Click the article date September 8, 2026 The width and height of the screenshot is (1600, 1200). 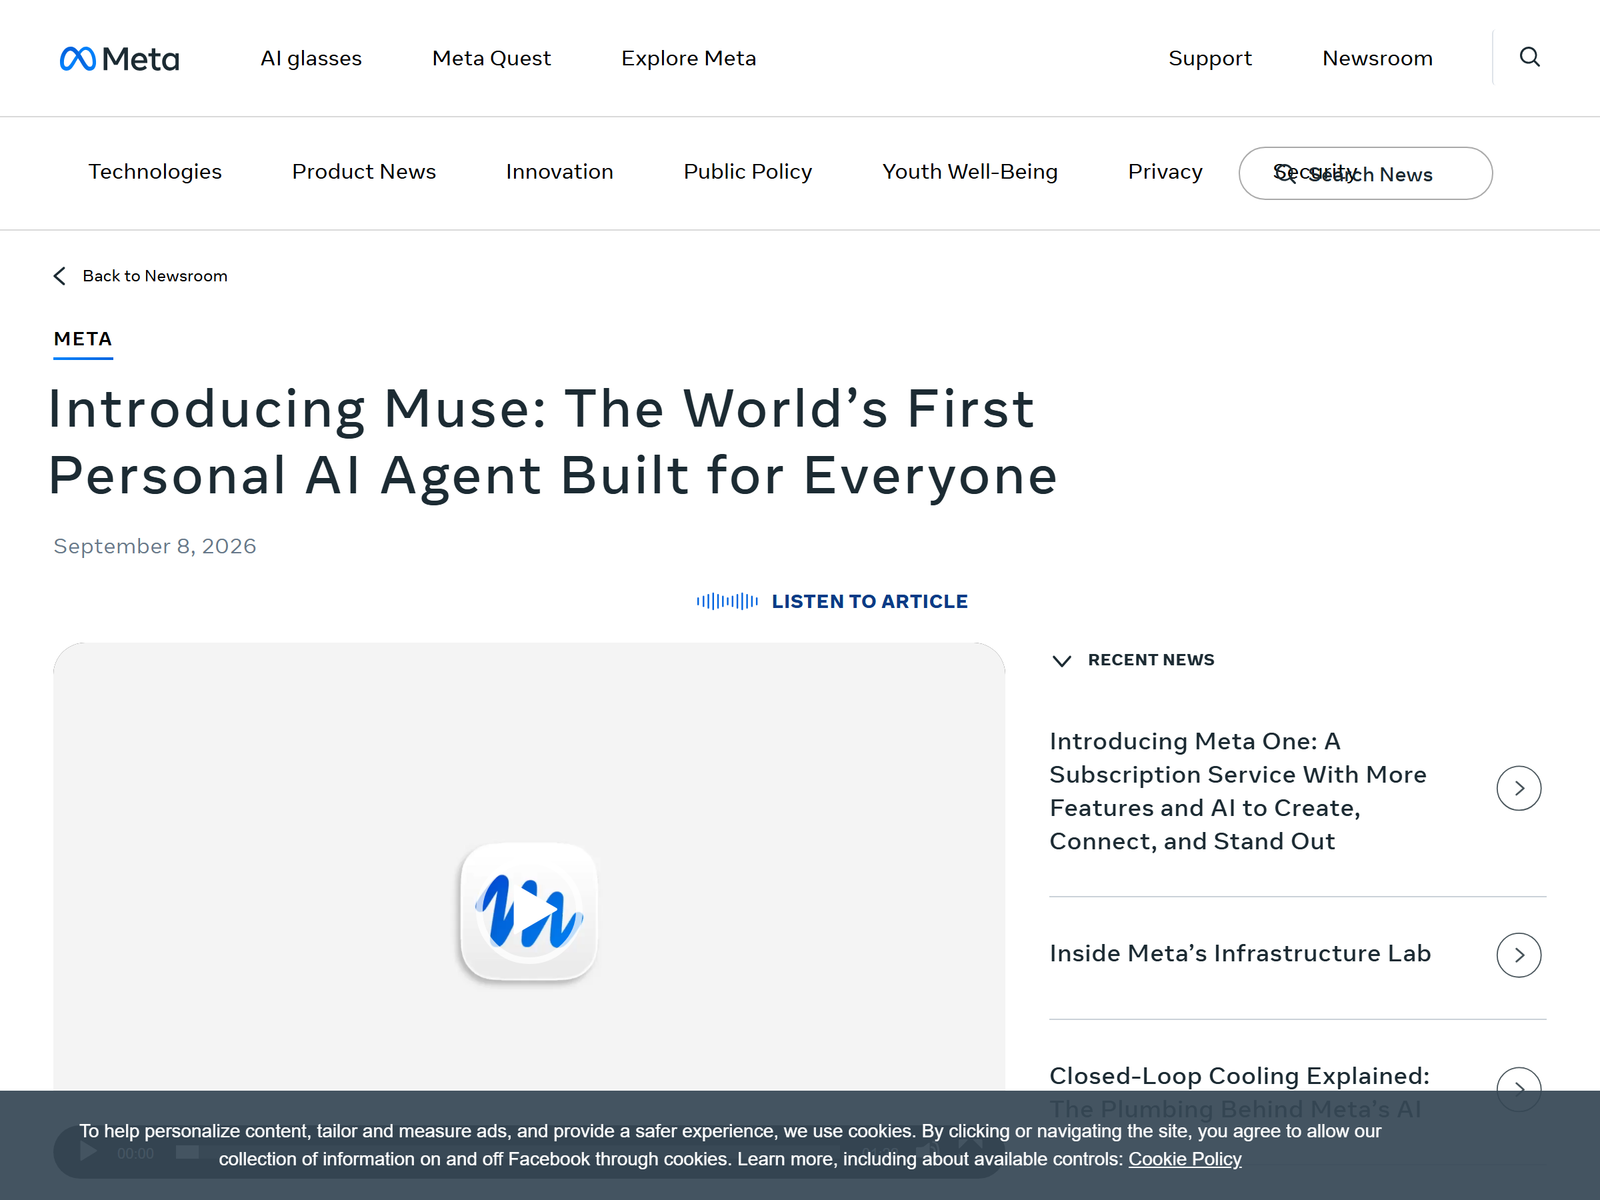pyautogui.click(x=155, y=546)
